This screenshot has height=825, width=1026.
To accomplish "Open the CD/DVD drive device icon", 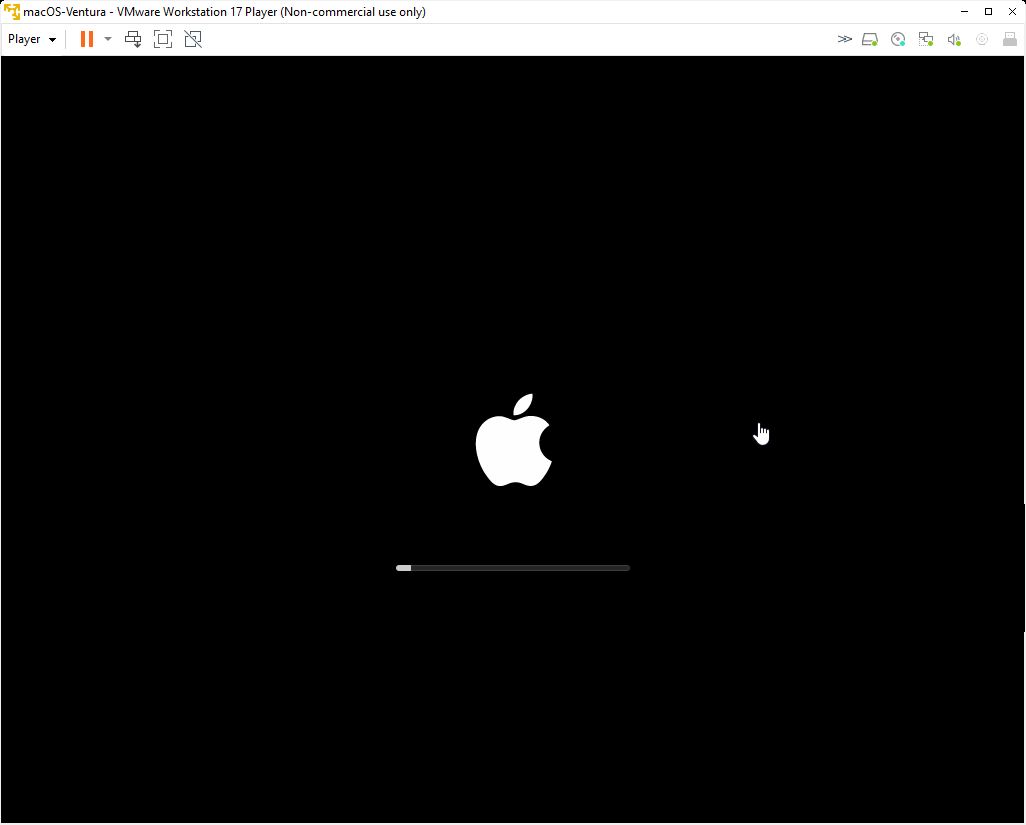I will (898, 39).
